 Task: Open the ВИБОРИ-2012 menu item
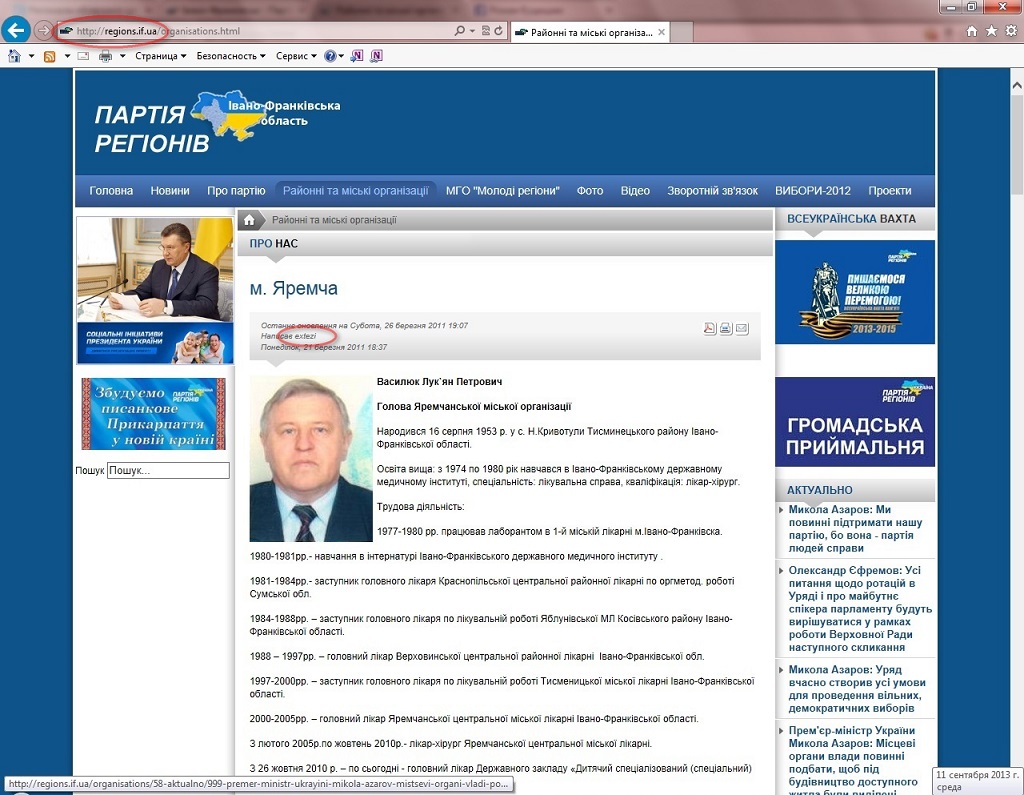click(813, 191)
